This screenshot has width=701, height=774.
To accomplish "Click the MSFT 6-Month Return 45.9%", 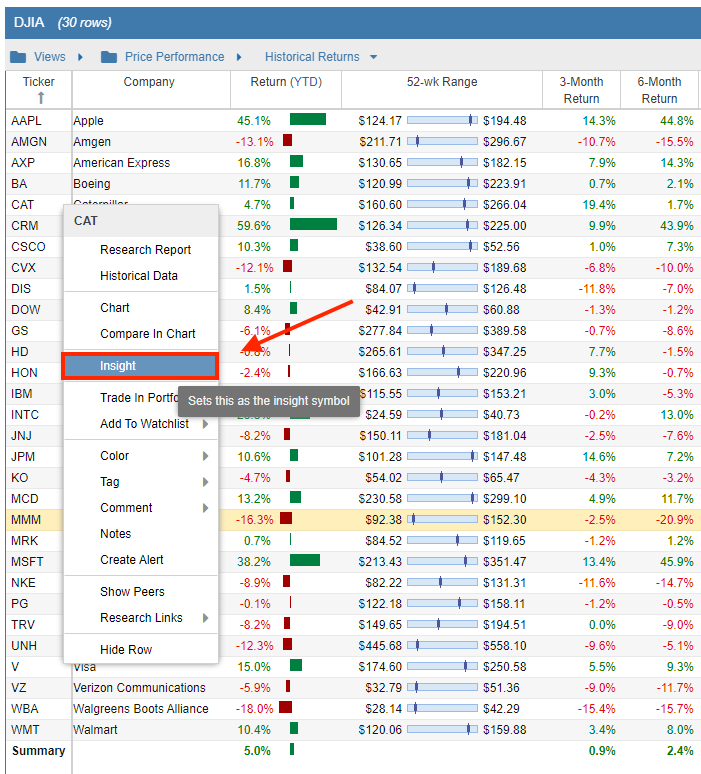I will click(677, 562).
